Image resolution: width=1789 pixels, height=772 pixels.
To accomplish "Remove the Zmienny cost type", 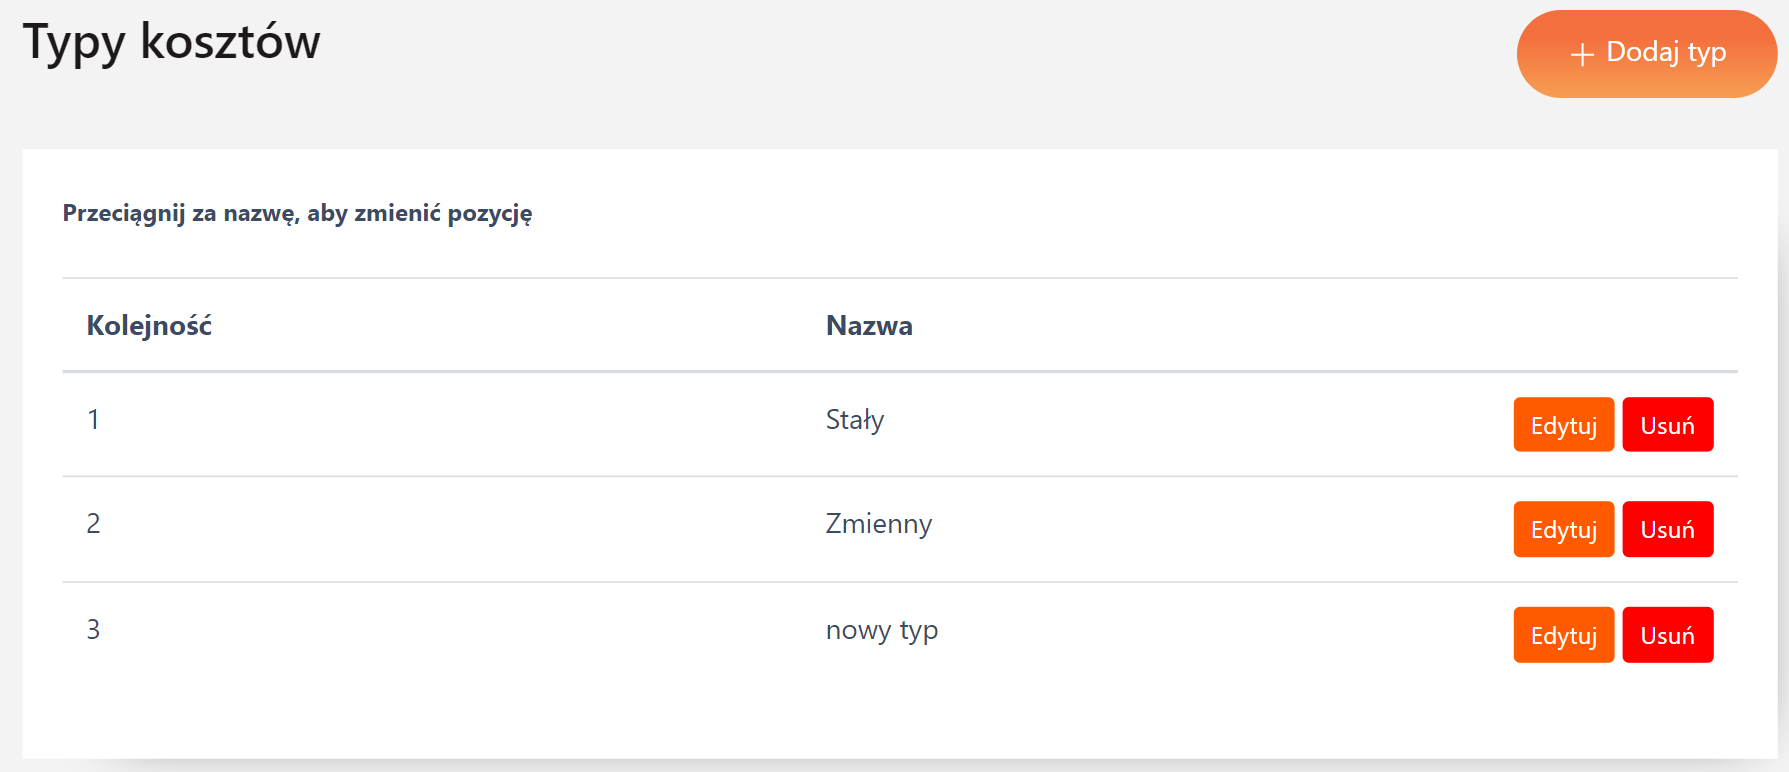I will point(1667,529).
